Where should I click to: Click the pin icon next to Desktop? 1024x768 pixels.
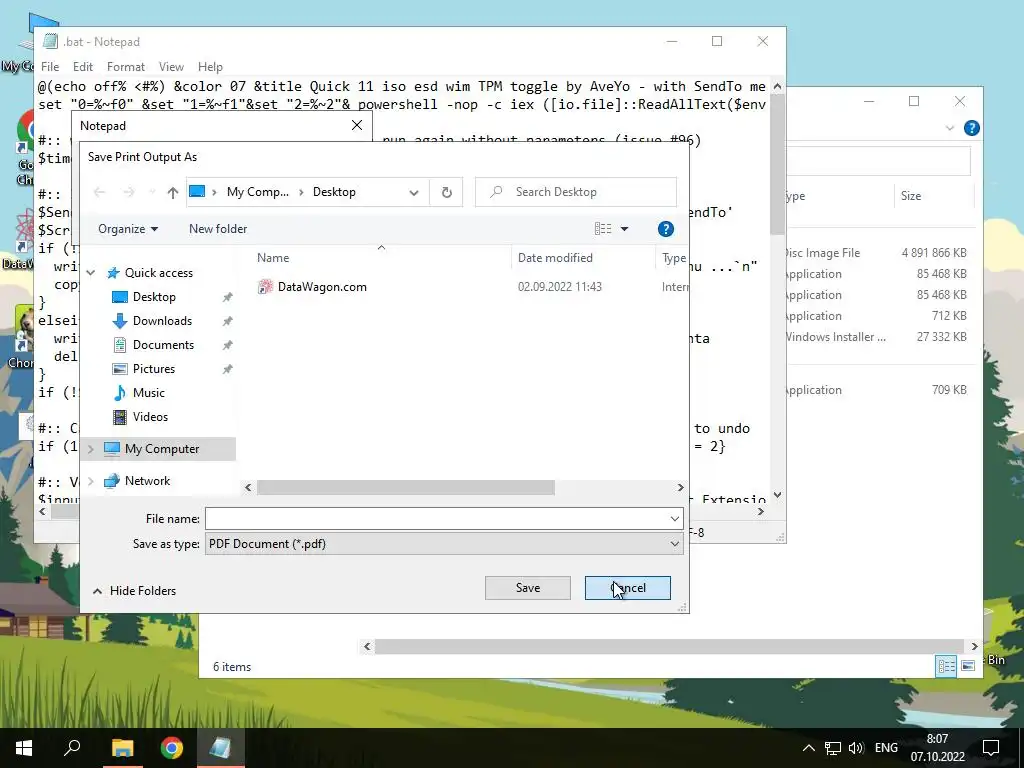click(x=227, y=297)
